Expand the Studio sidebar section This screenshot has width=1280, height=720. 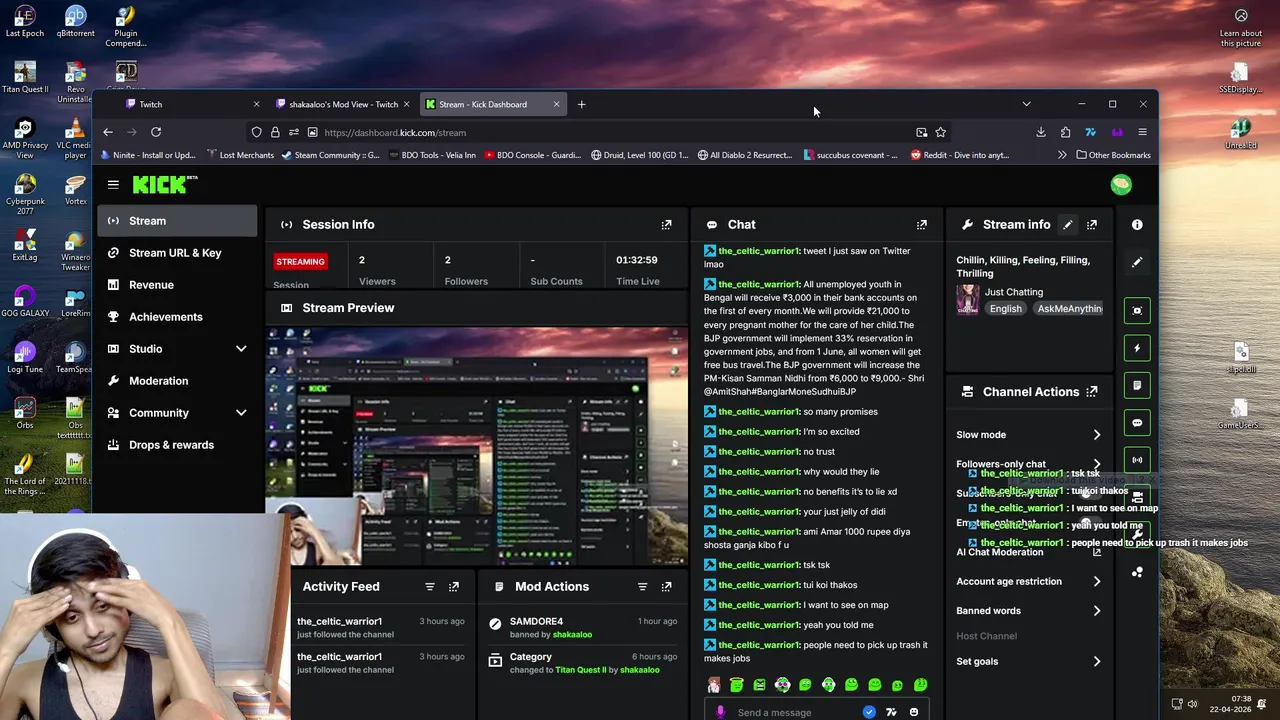(241, 349)
